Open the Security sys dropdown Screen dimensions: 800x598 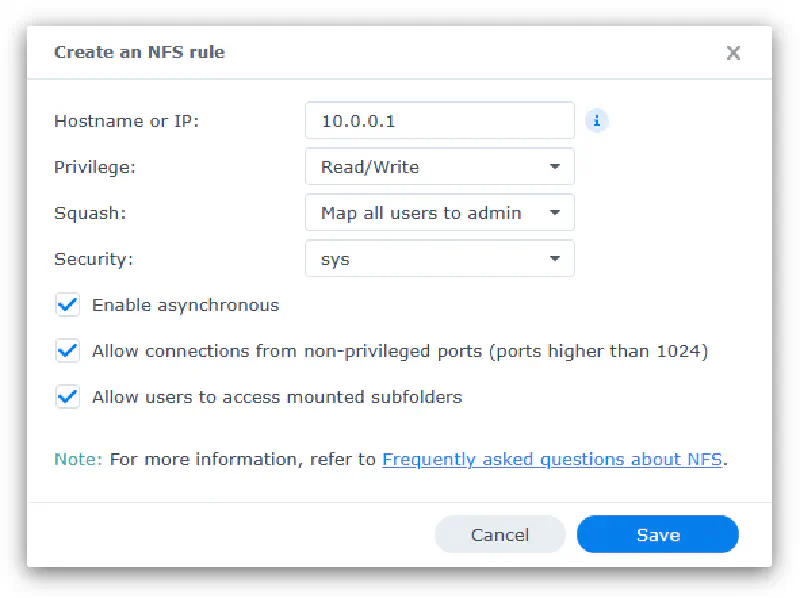430,259
